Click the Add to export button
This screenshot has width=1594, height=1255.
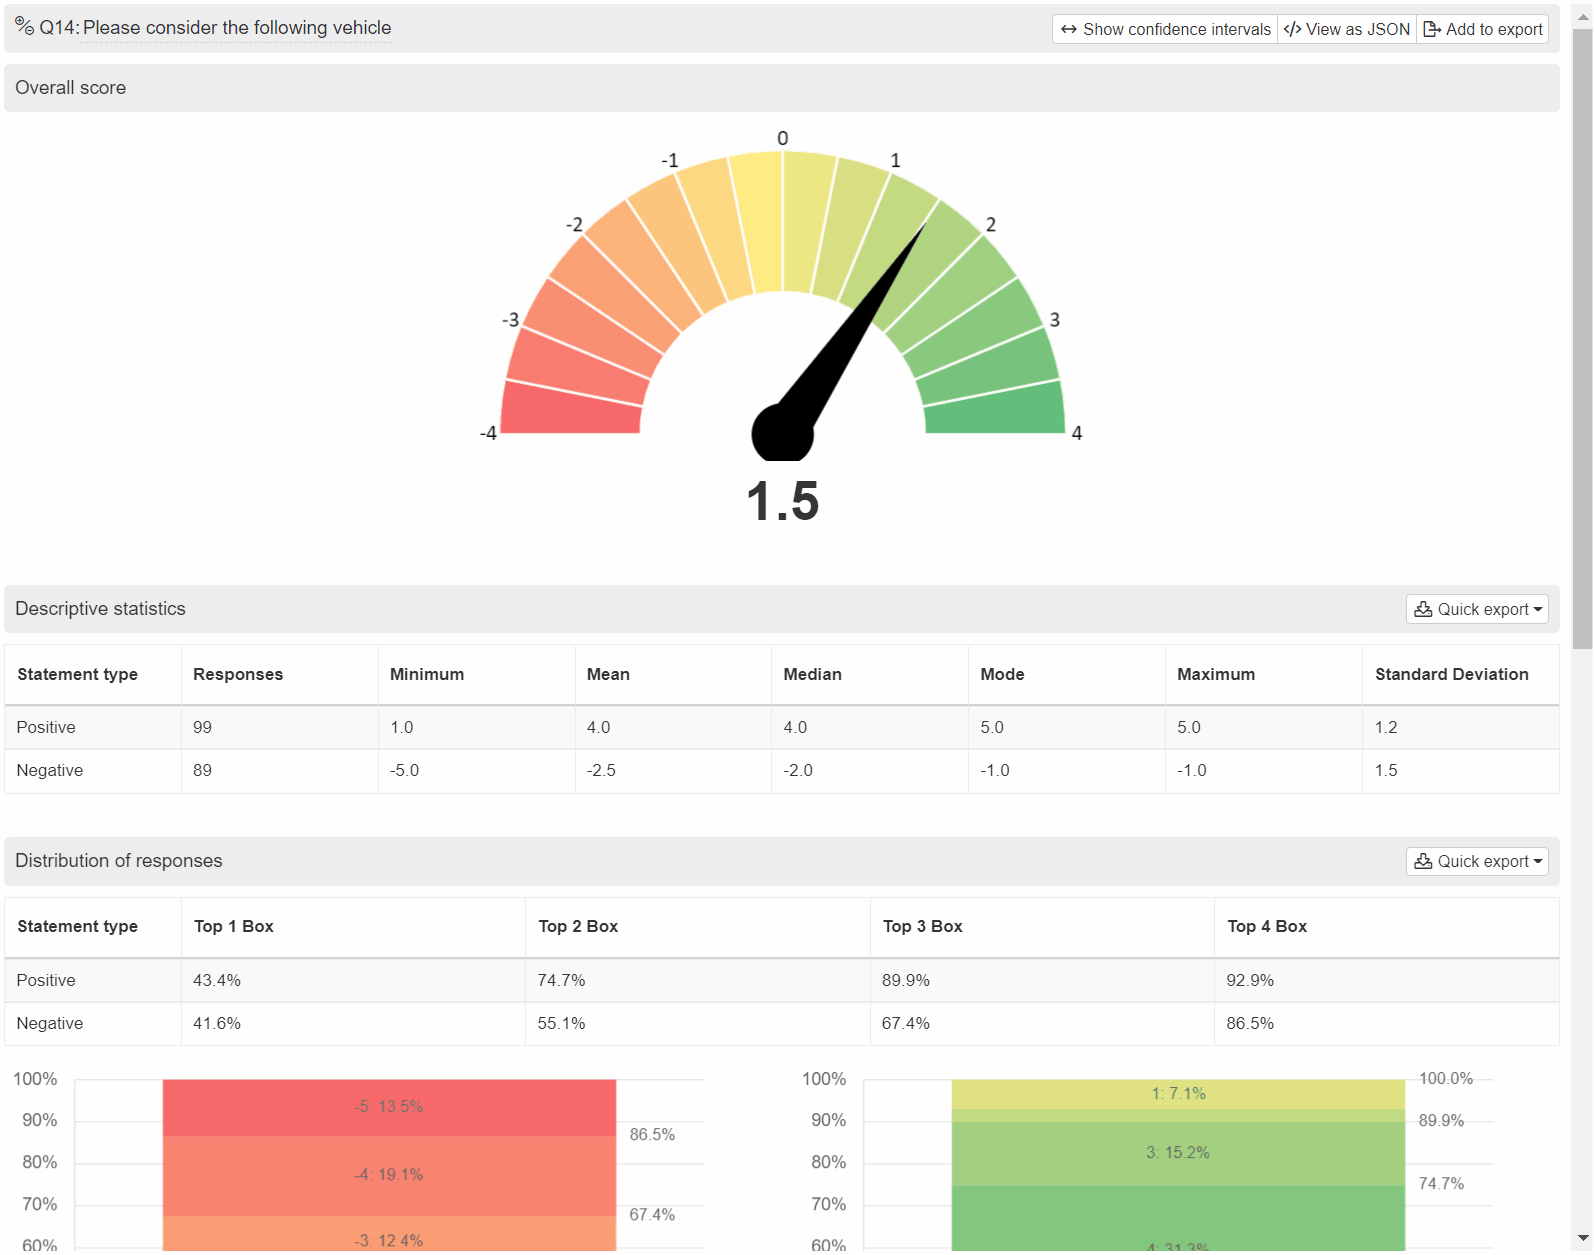pyautogui.click(x=1483, y=29)
